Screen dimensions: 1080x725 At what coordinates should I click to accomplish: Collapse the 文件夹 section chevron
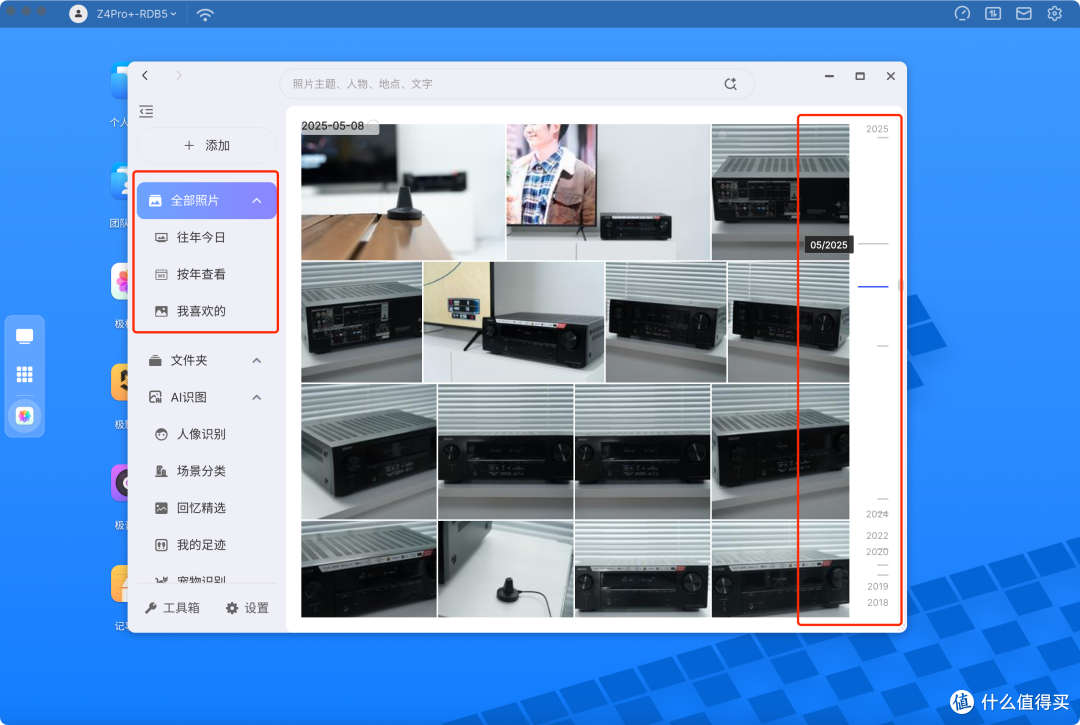[257, 361]
